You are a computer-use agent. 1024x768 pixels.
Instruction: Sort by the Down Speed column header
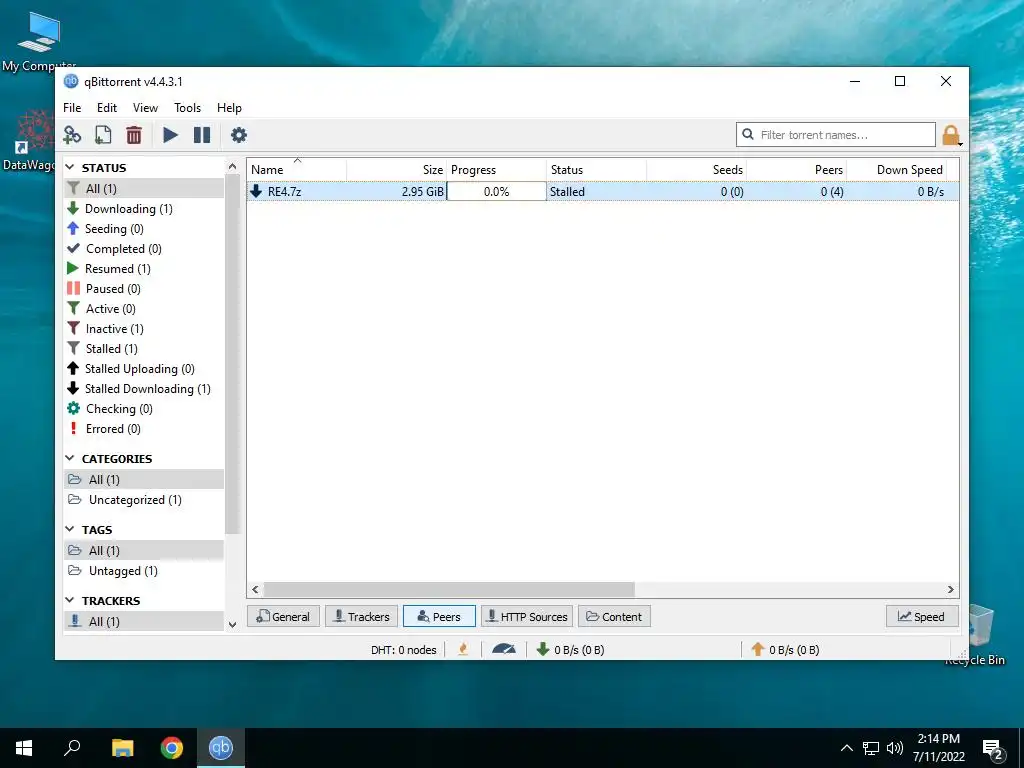[897, 170]
